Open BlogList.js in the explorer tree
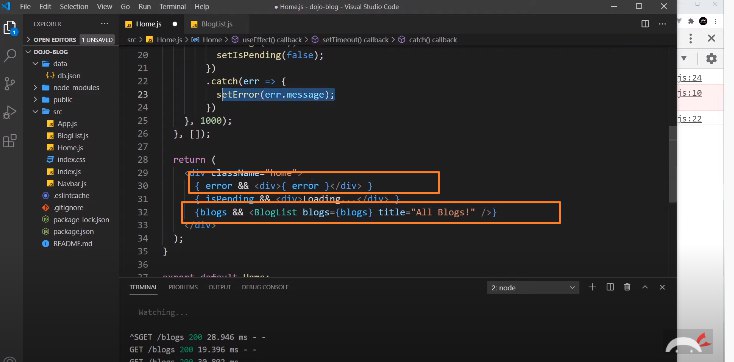The width and height of the screenshot is (734, 362). [73, 136]
